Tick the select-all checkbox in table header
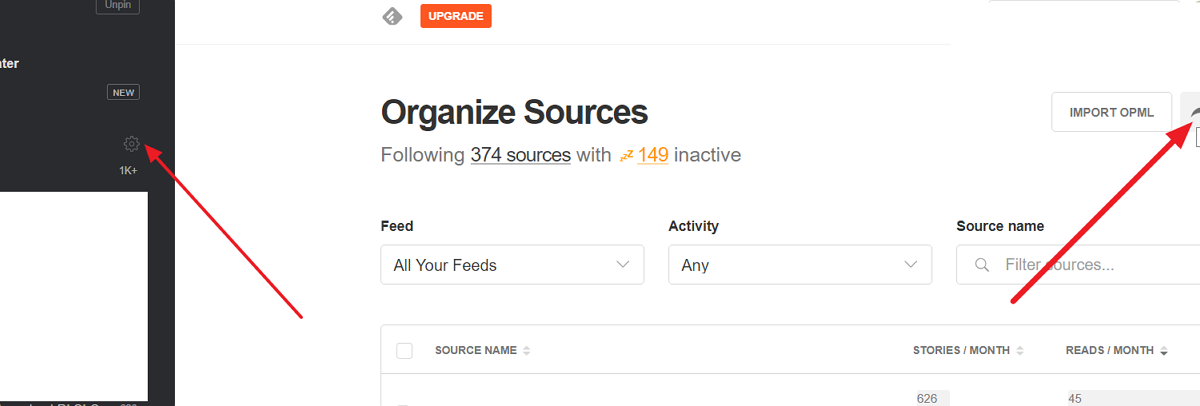 (x=405, y=351)
